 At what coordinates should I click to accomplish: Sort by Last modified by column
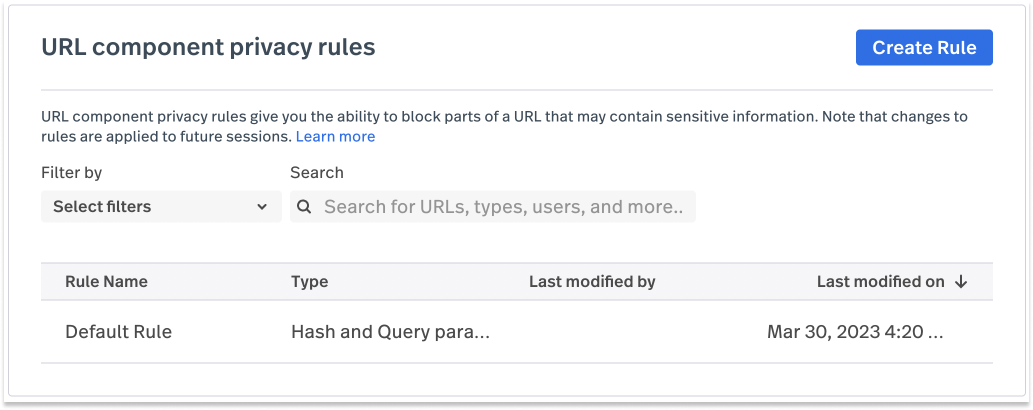click(x=592, y=281)
